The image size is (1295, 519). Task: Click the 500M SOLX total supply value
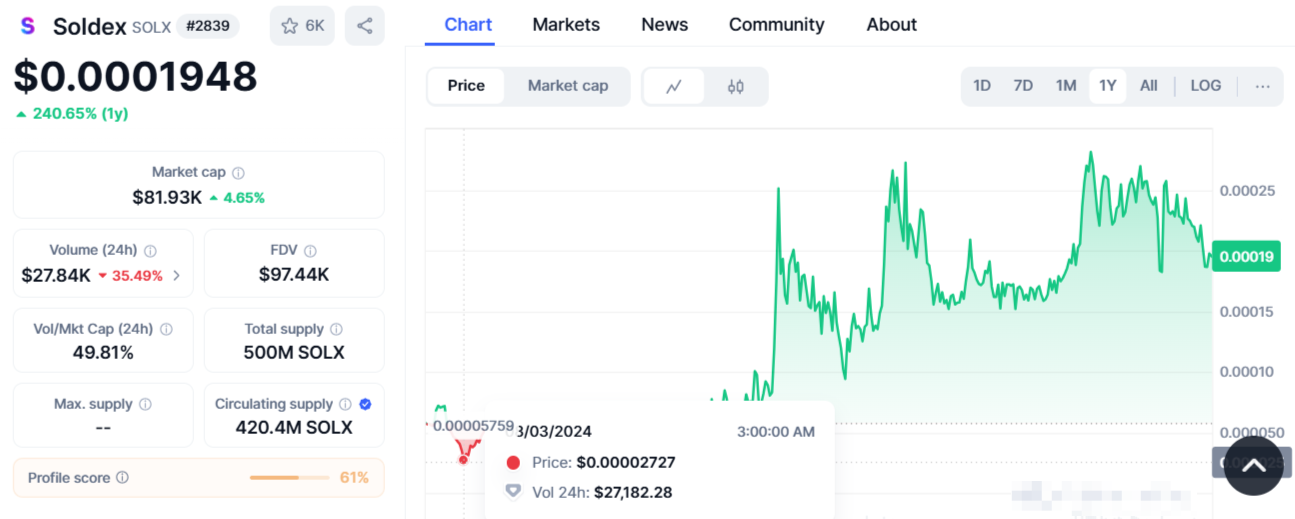(x=294, y=352)
